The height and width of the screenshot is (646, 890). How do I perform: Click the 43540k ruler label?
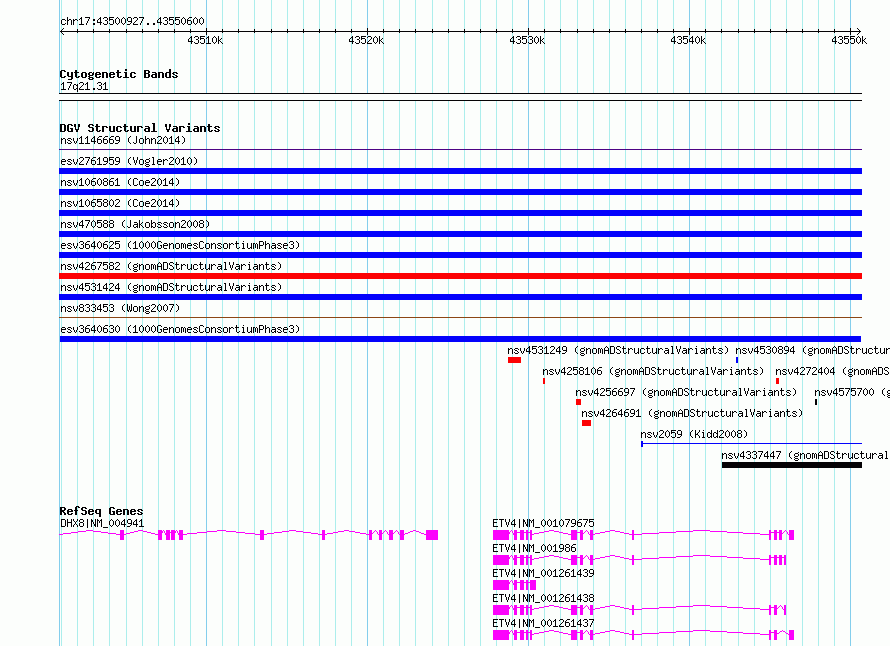(689, 40)
